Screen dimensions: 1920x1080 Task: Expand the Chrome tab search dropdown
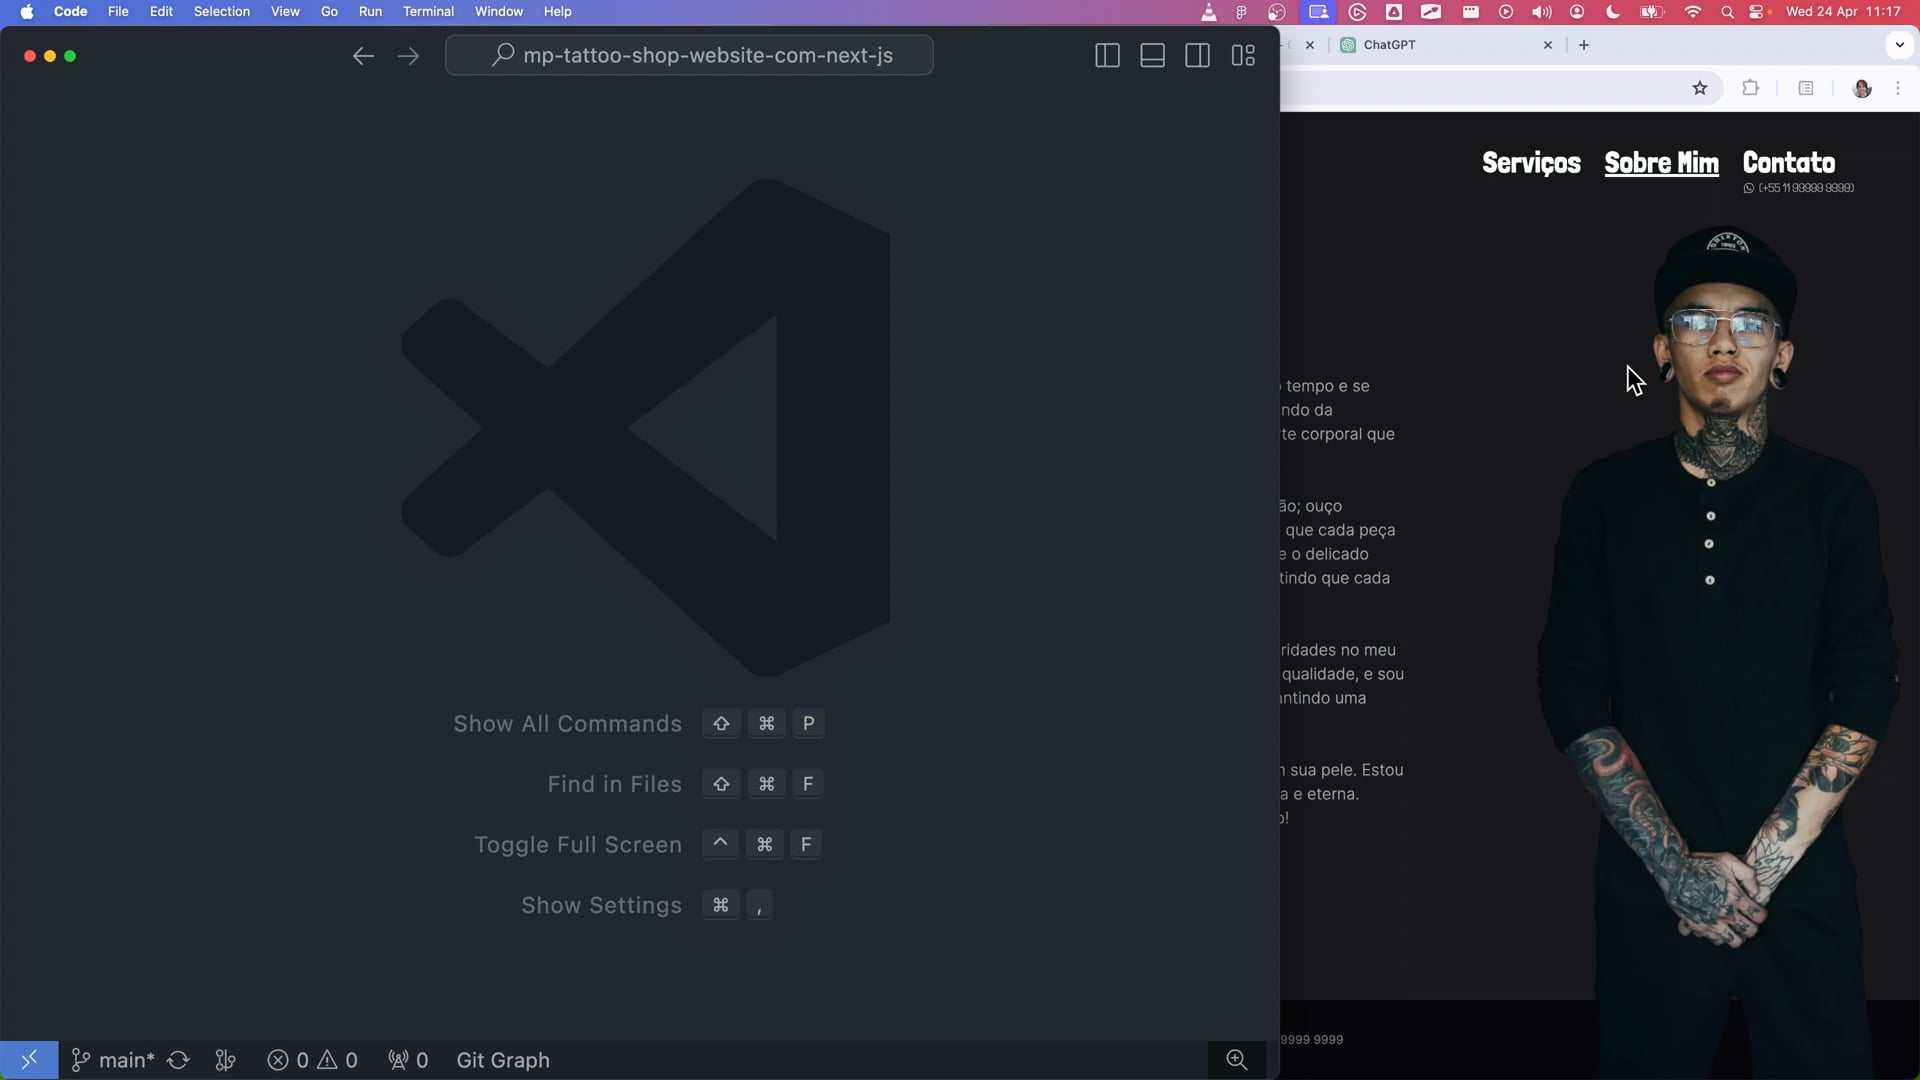(1899, 45)
